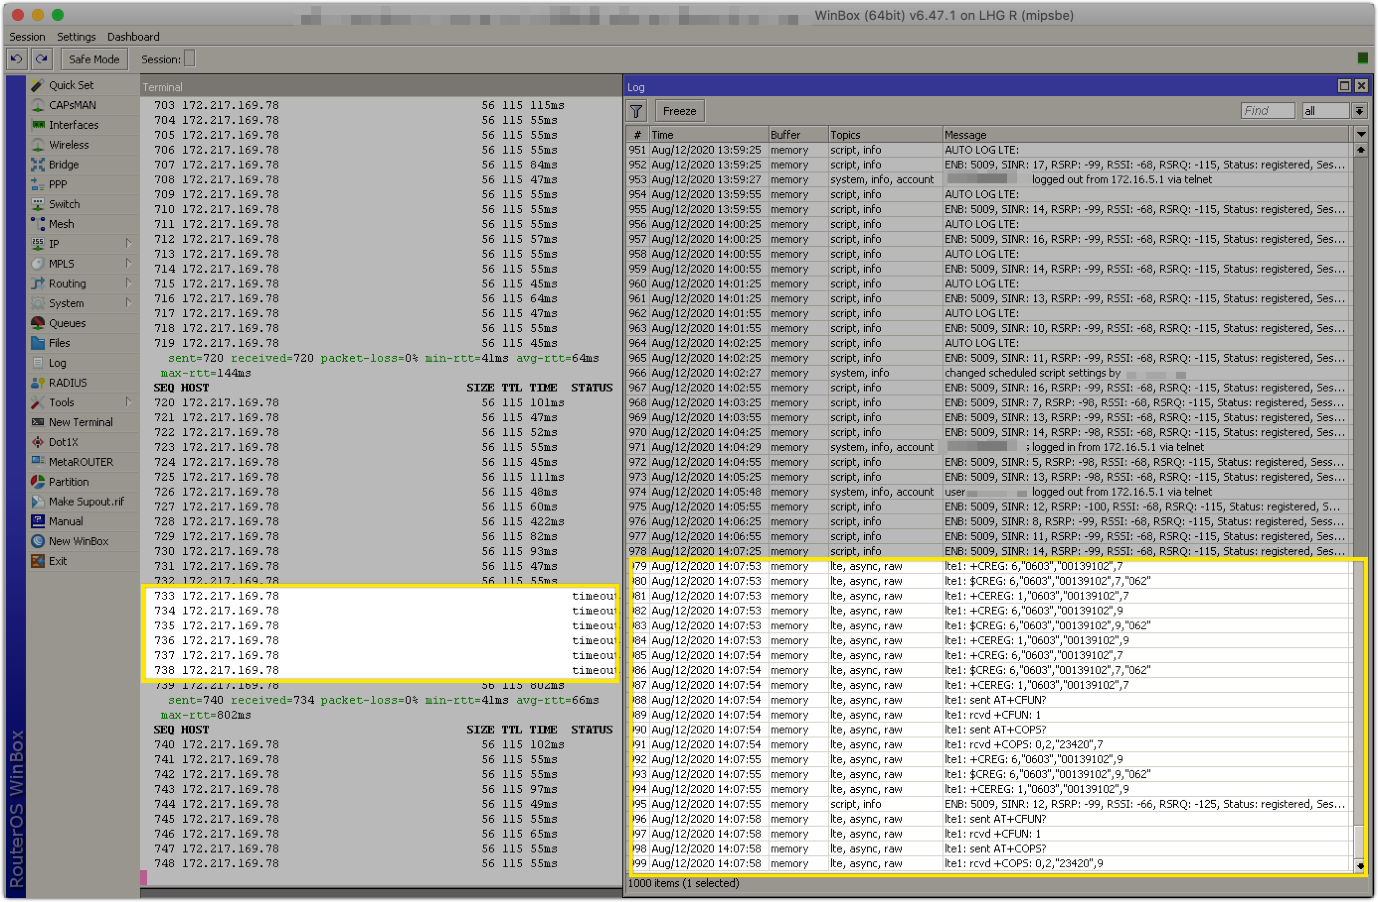Select the Interfaces sidebar icon

[x=38, y=125]
